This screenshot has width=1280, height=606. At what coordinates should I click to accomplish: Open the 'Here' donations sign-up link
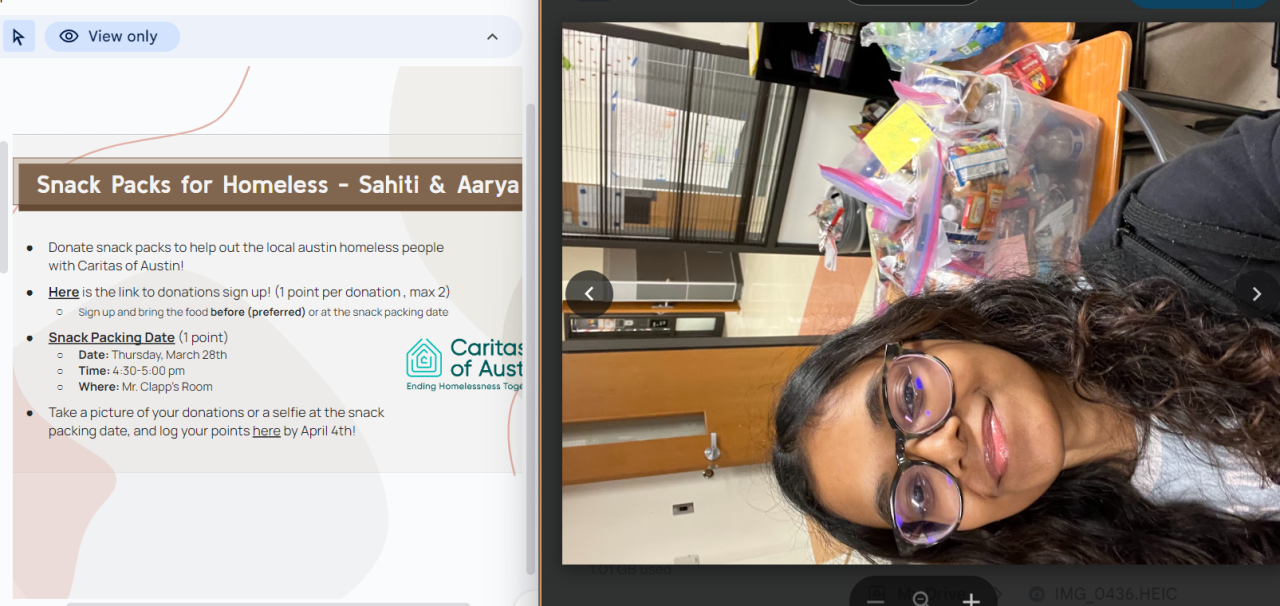(63, 292)
